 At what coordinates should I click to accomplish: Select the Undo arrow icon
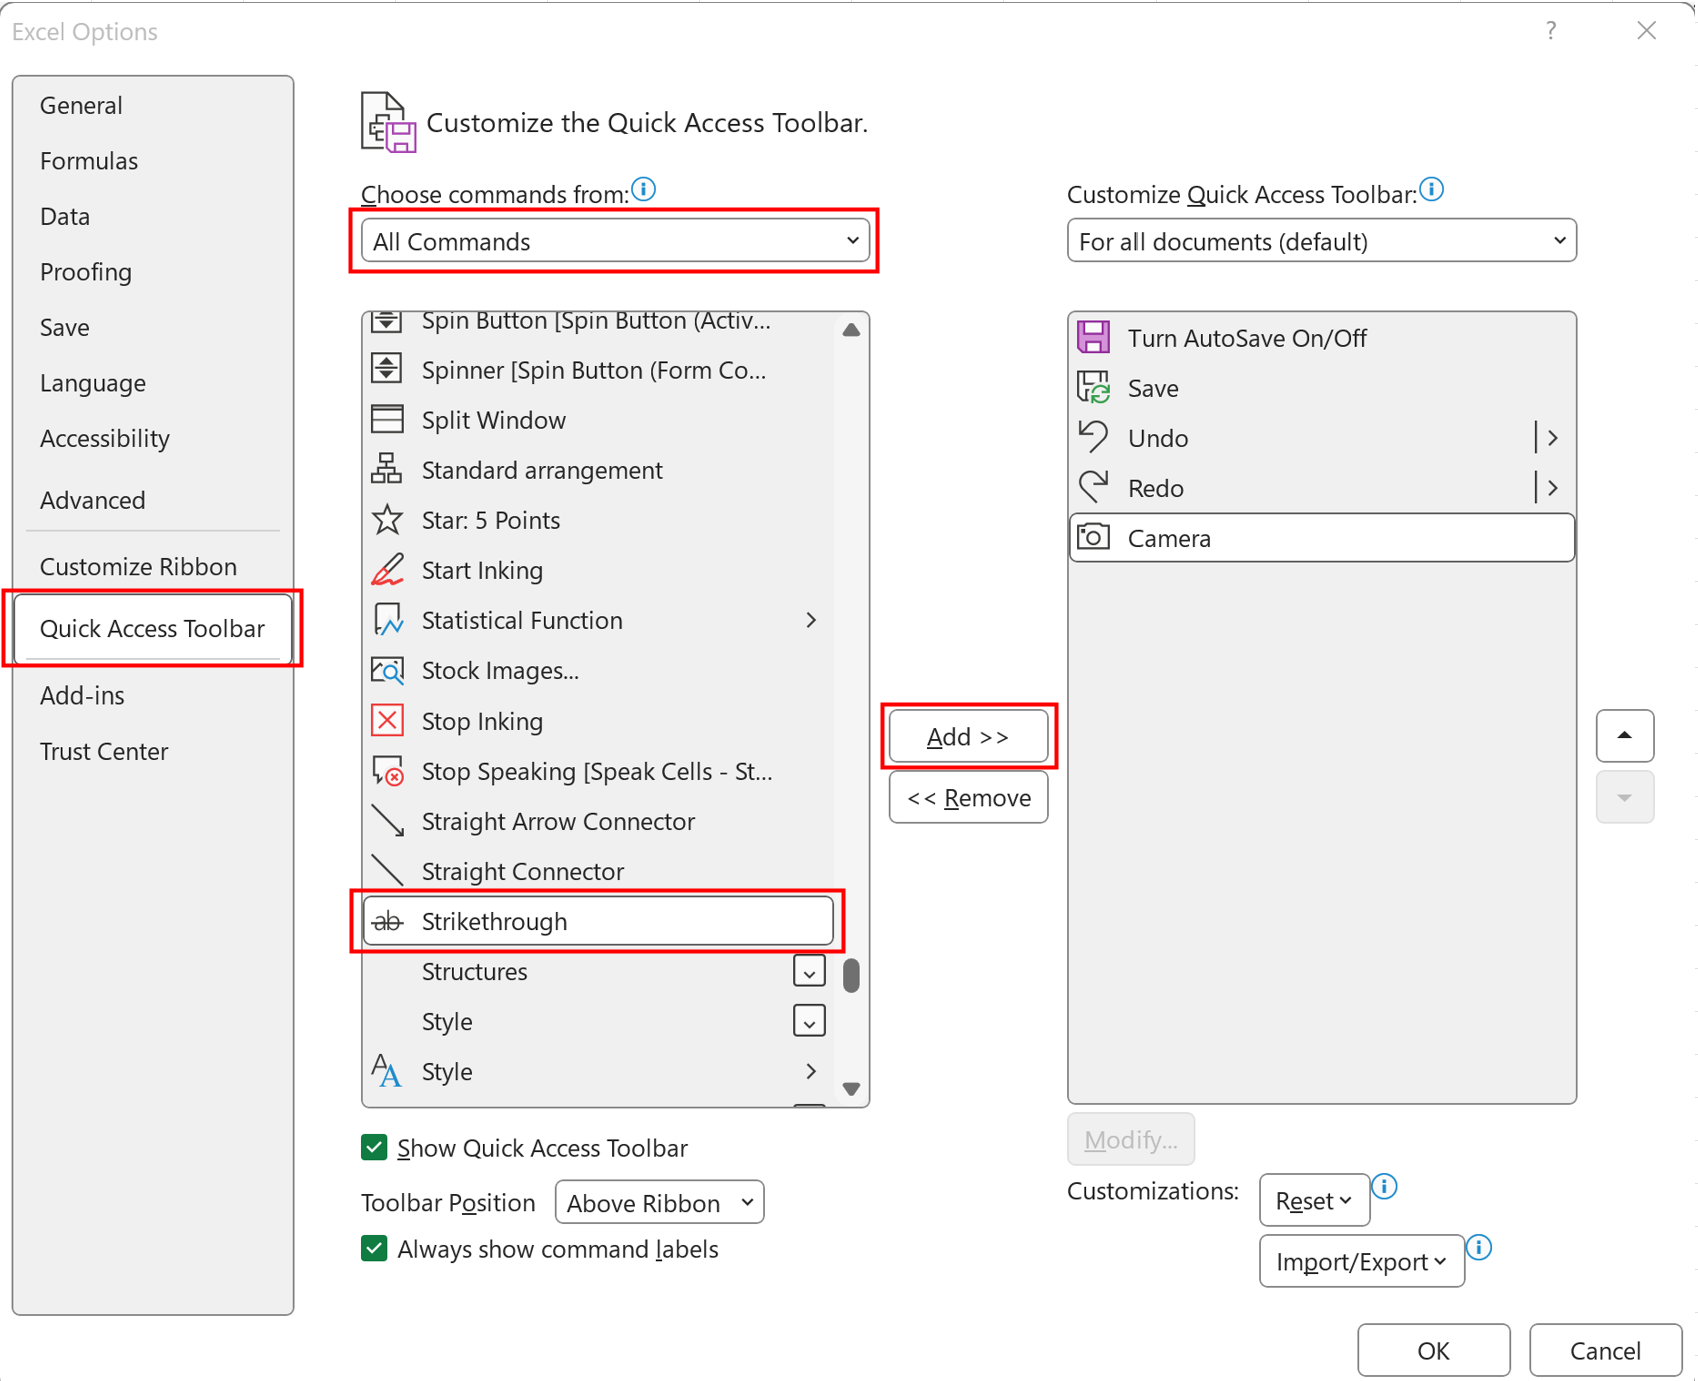pos(1094,437)
